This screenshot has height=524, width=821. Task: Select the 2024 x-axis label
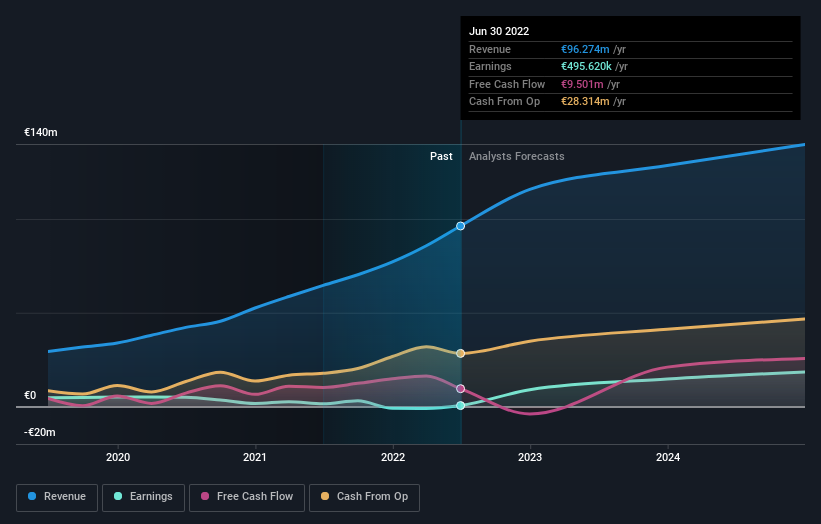pyautogui.click(x=668, y=457)
